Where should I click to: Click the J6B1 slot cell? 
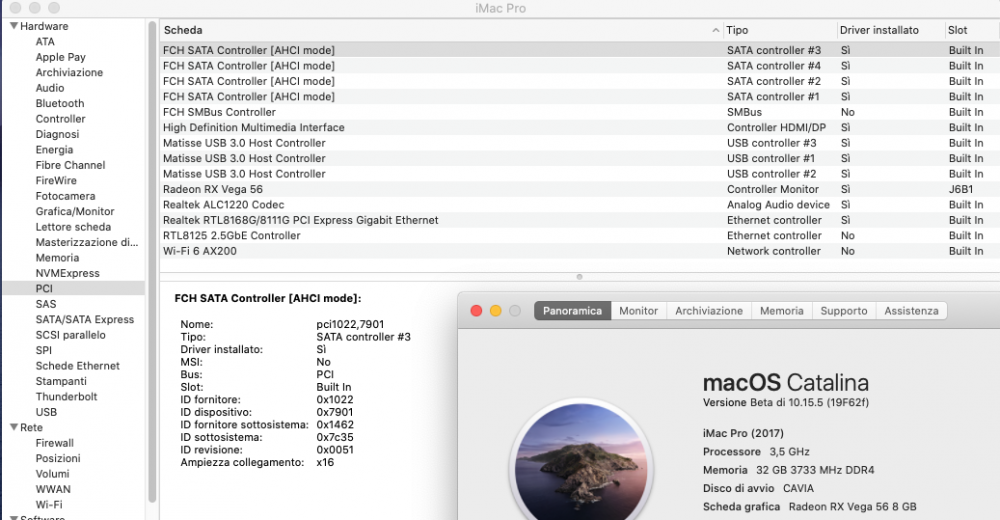[x=961, y=189]
